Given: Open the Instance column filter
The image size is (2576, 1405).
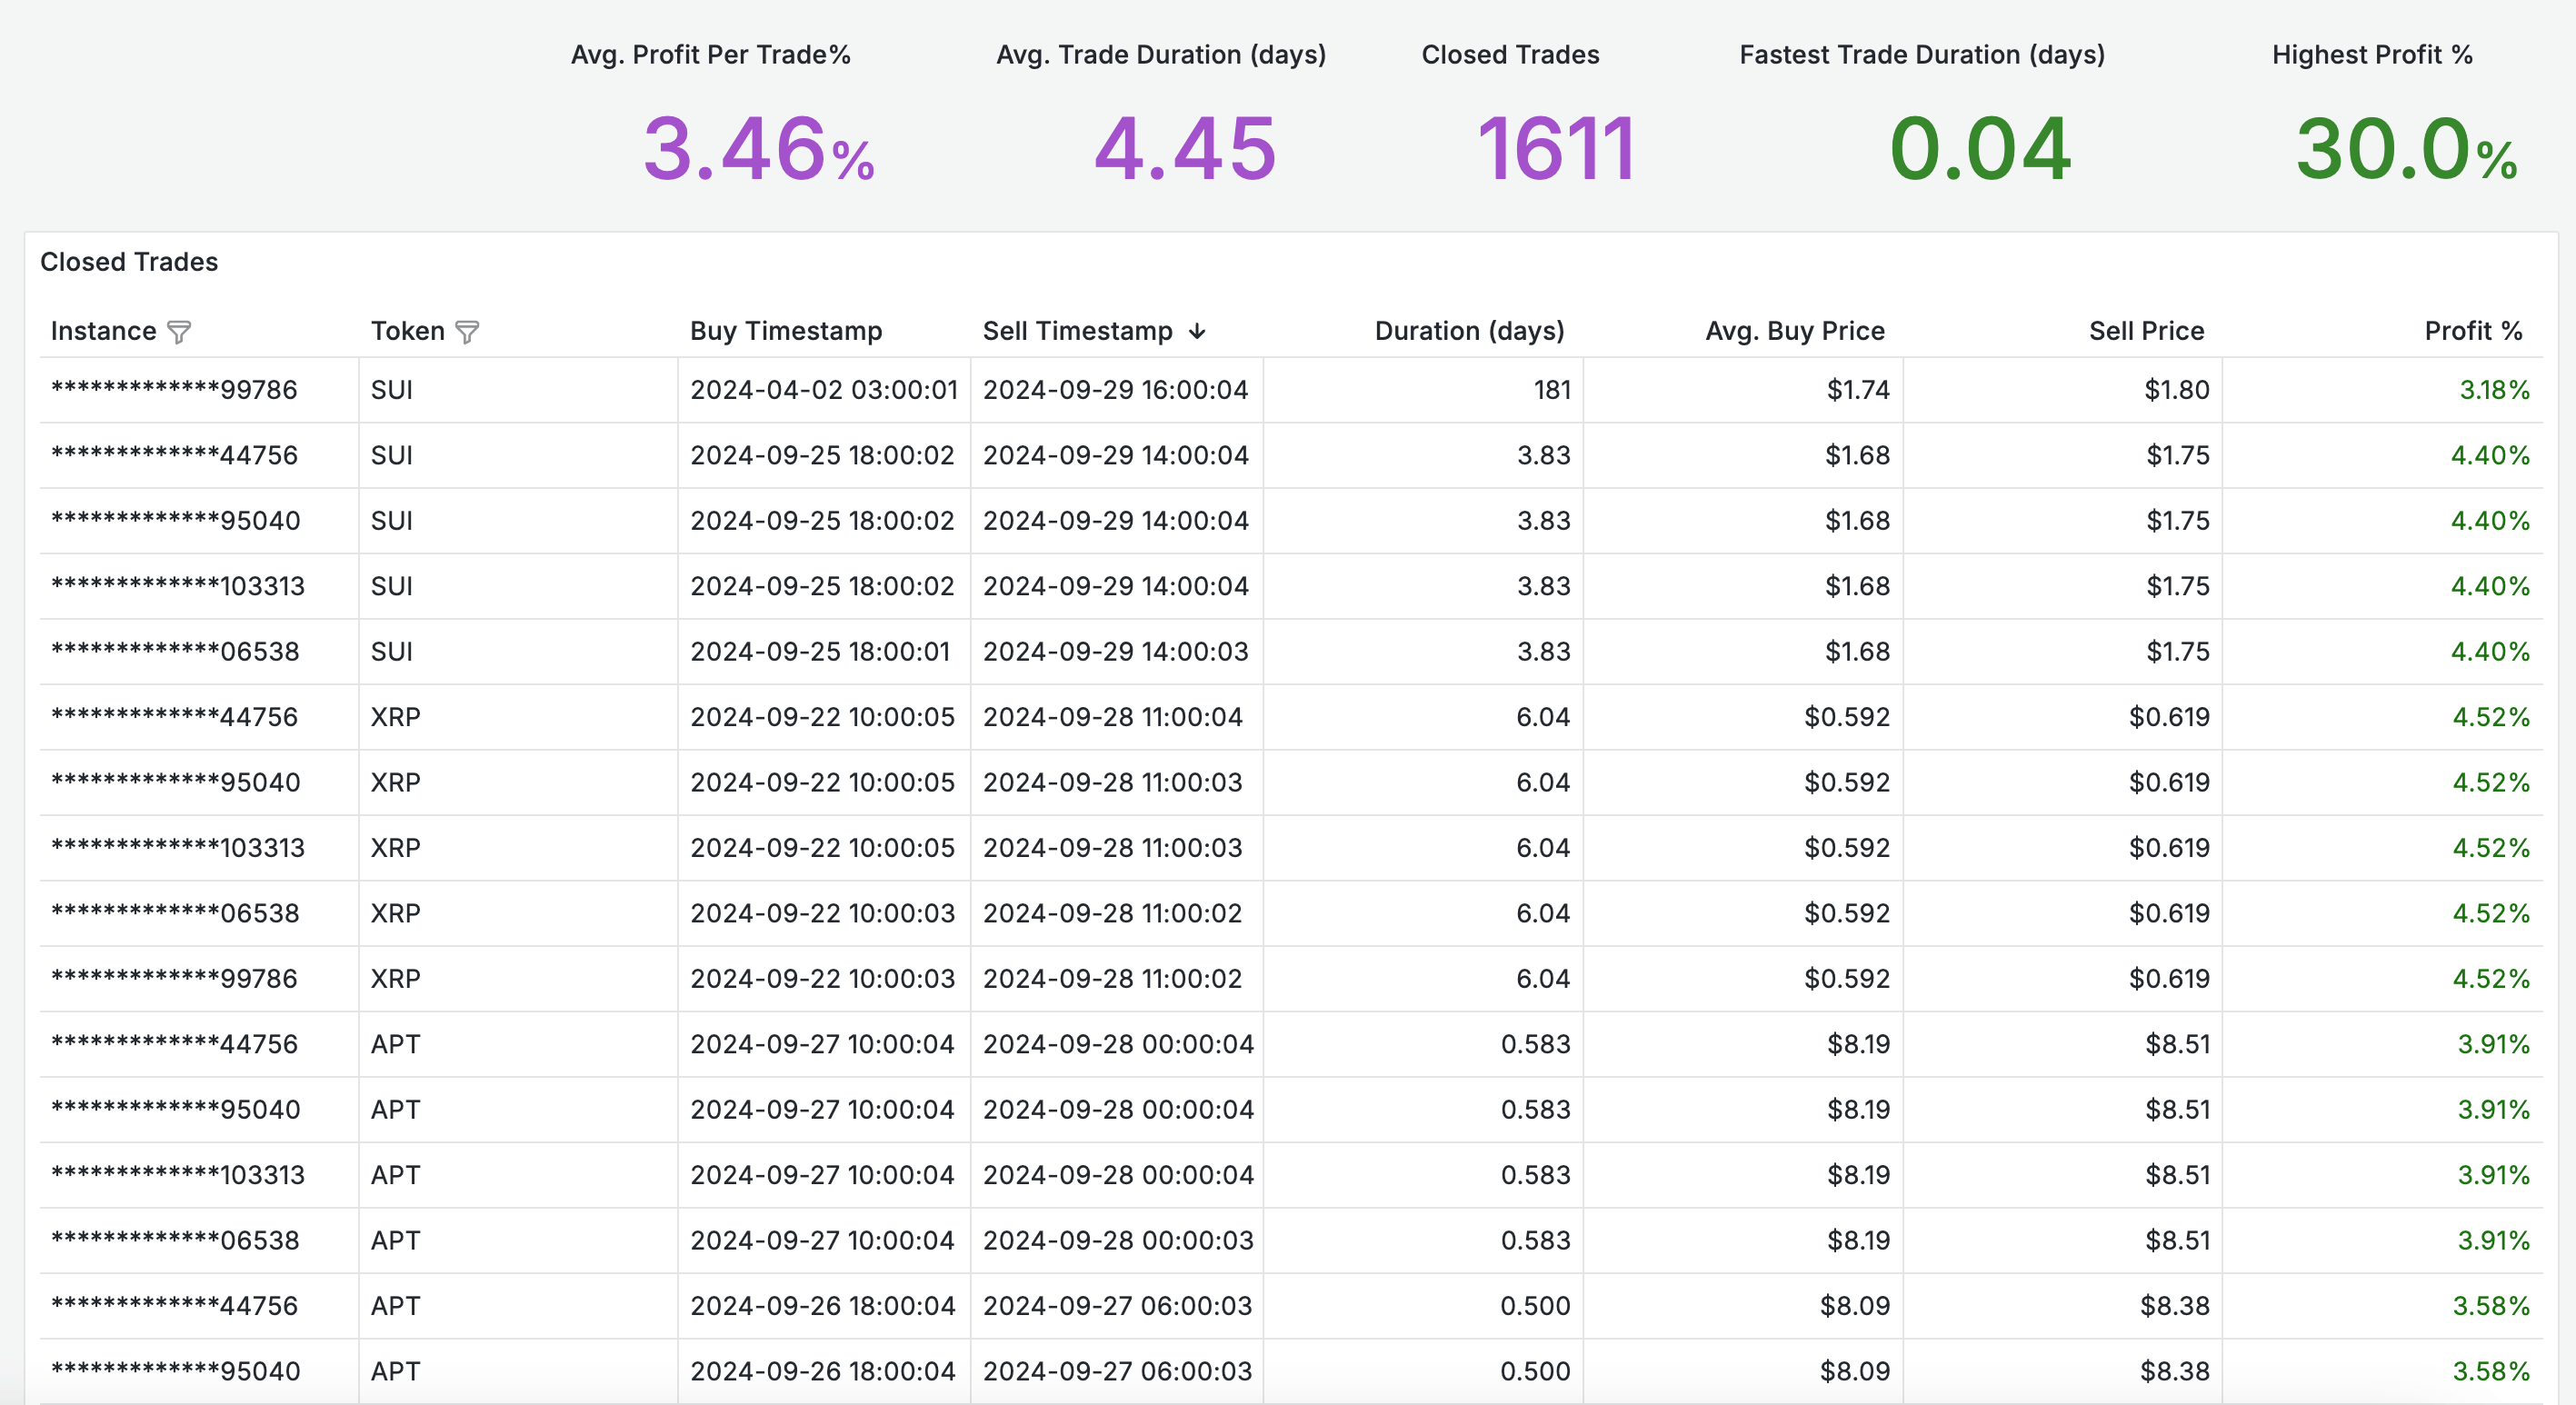Looking at the screenshot, I should 180,331.
